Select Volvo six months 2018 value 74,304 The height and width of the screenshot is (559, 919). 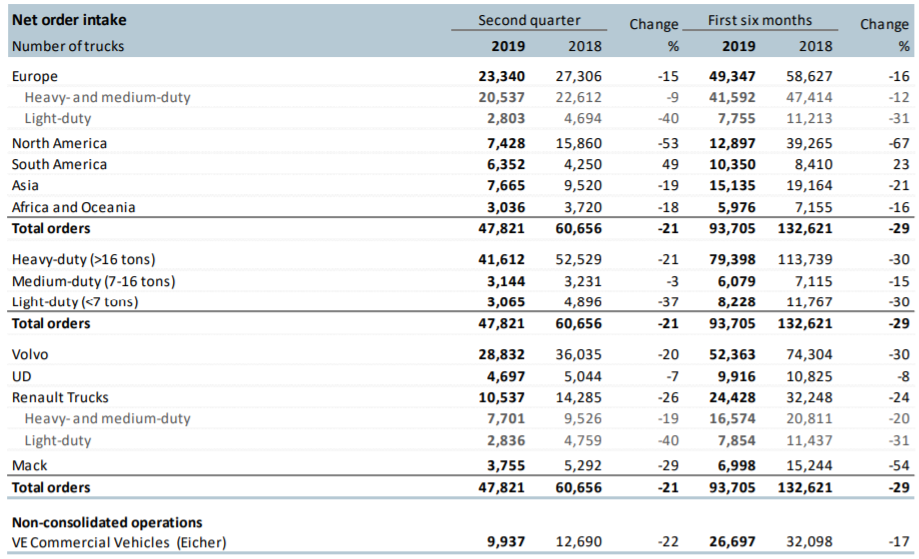coord(809,355)
